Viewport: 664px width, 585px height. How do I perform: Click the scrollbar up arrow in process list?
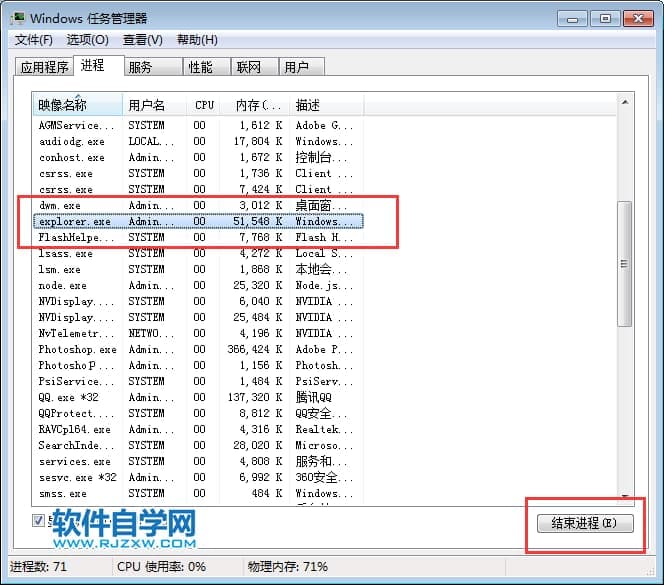[x=625, y=102]
